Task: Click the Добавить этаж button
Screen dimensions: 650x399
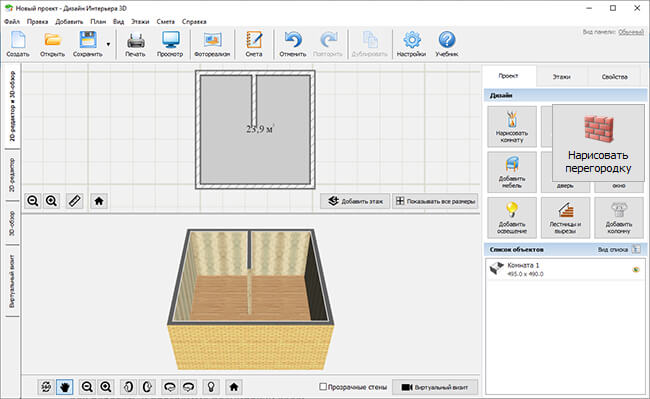Action: coord(355,201)
